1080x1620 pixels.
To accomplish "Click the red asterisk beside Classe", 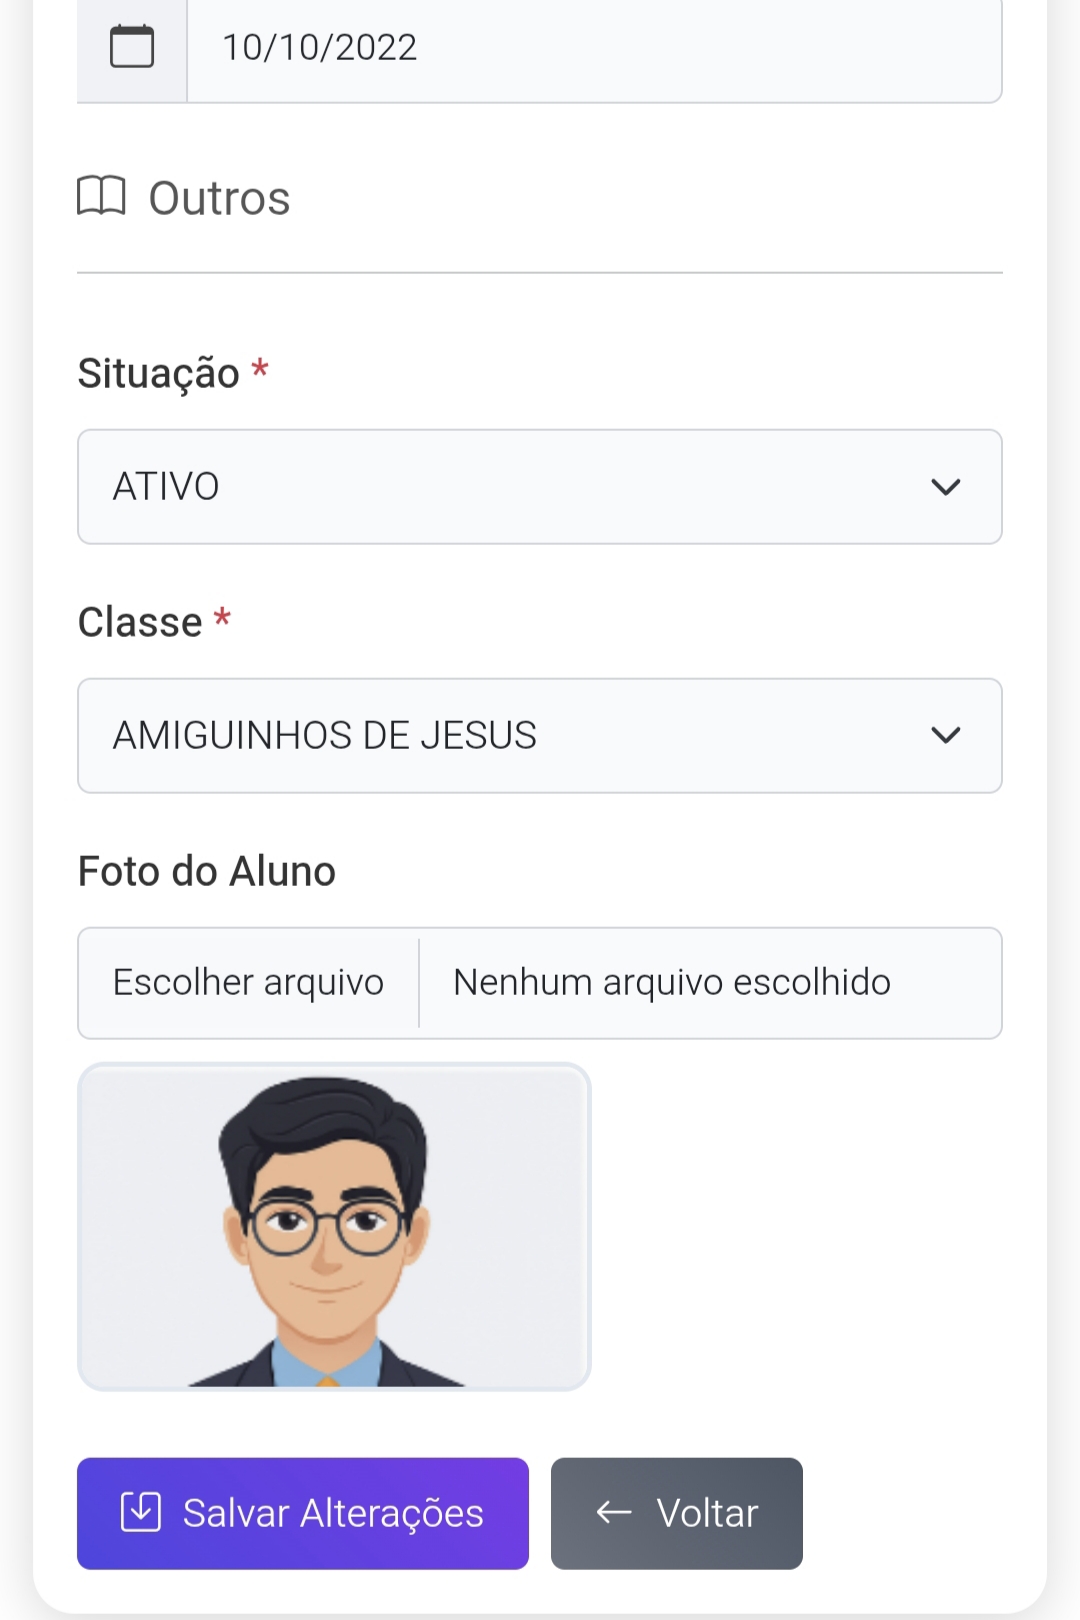I will coord(222,618).
